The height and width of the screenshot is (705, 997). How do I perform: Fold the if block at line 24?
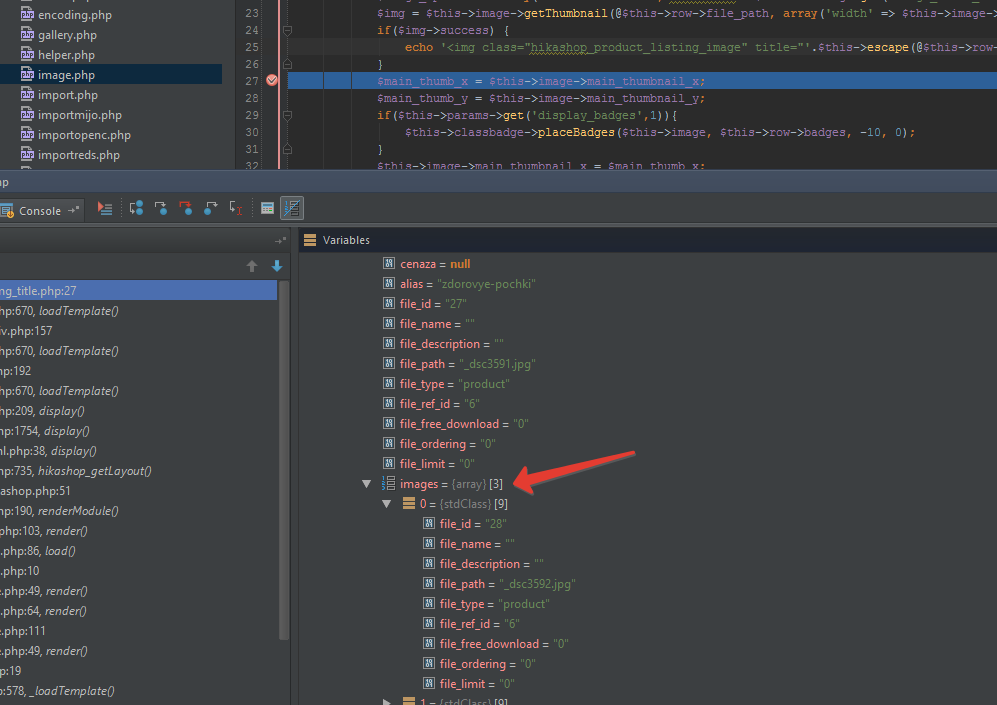click(x=288, y=30)
